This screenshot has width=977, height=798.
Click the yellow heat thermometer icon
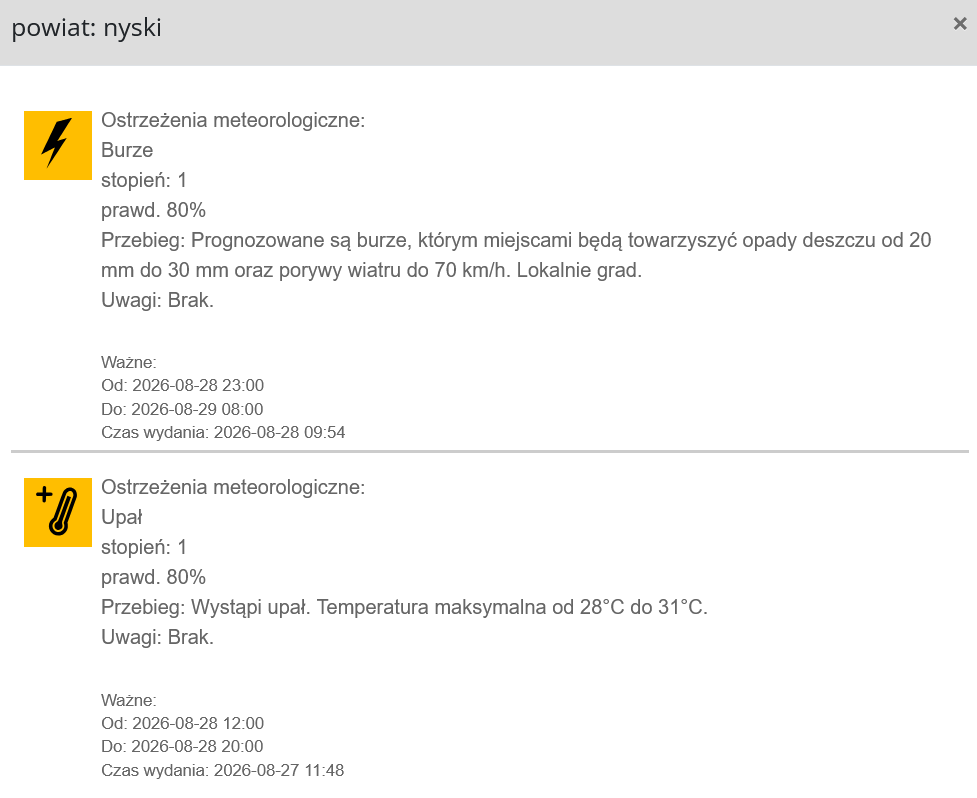click(58, 513)
